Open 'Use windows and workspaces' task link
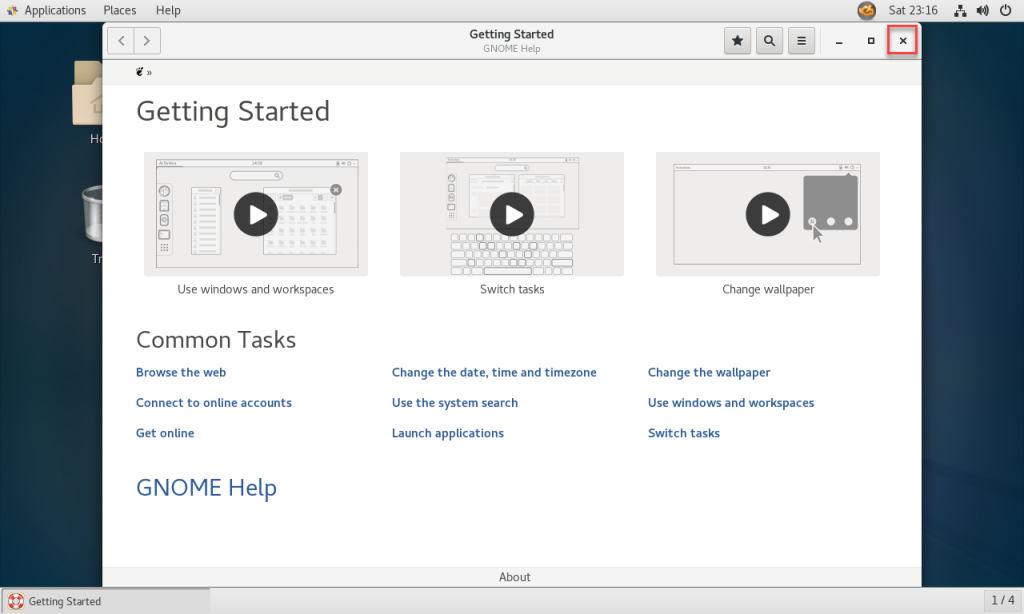1024x614 pixels. pyautogui.click(x=731, y=402)
